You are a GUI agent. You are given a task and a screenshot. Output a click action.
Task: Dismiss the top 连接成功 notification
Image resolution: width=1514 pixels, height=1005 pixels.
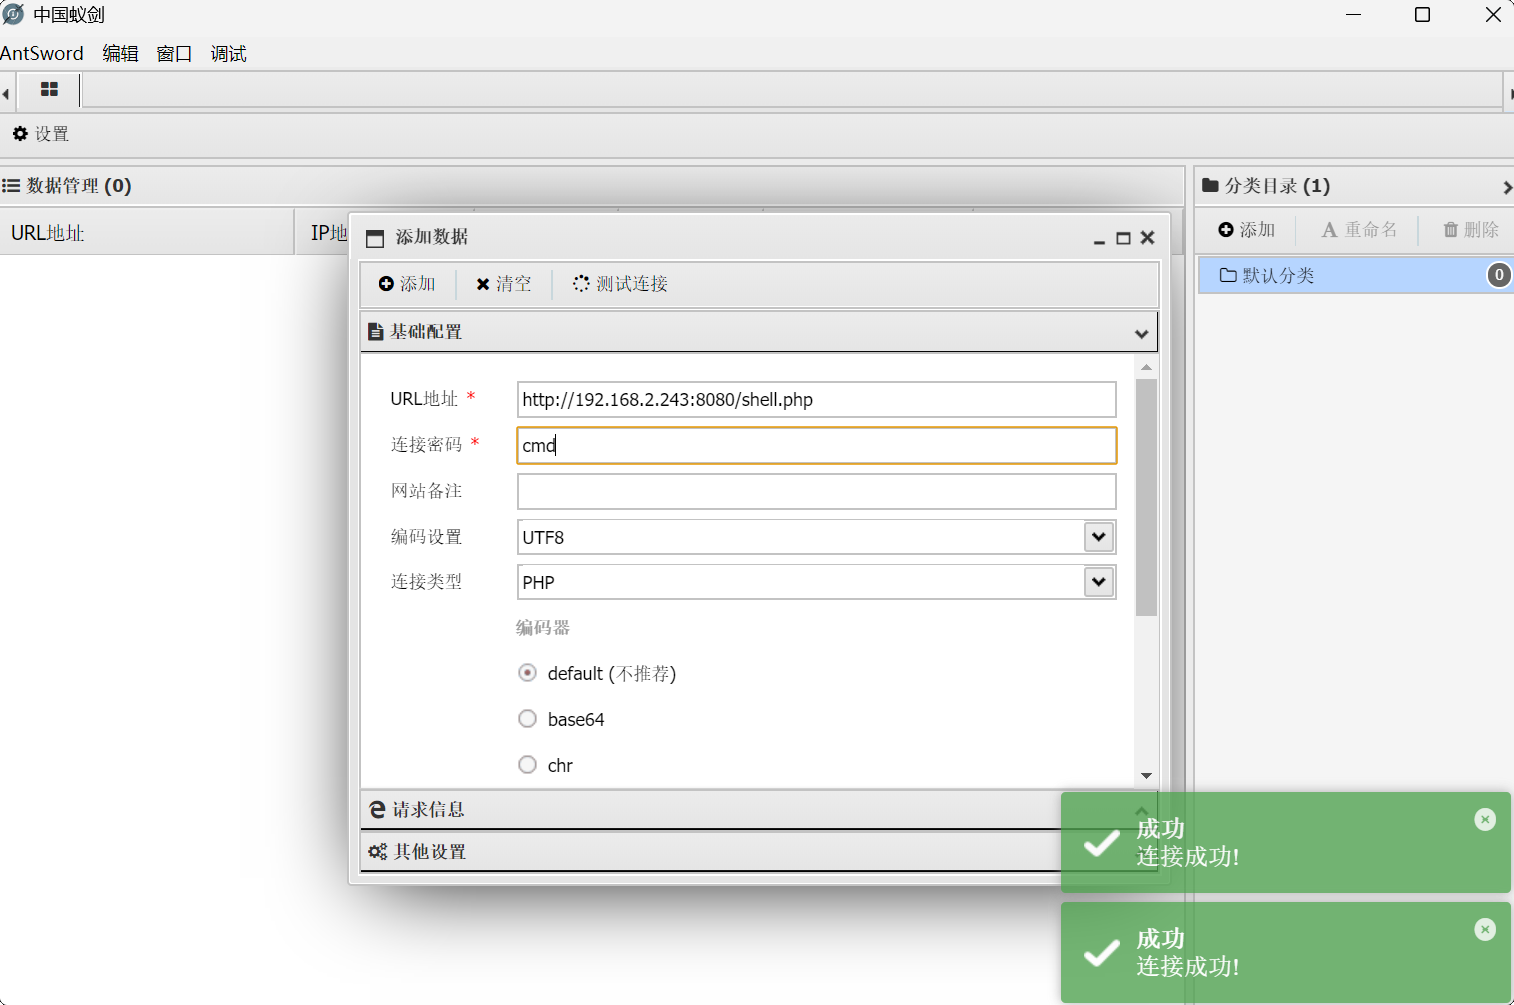click(x=1485, y=820)
